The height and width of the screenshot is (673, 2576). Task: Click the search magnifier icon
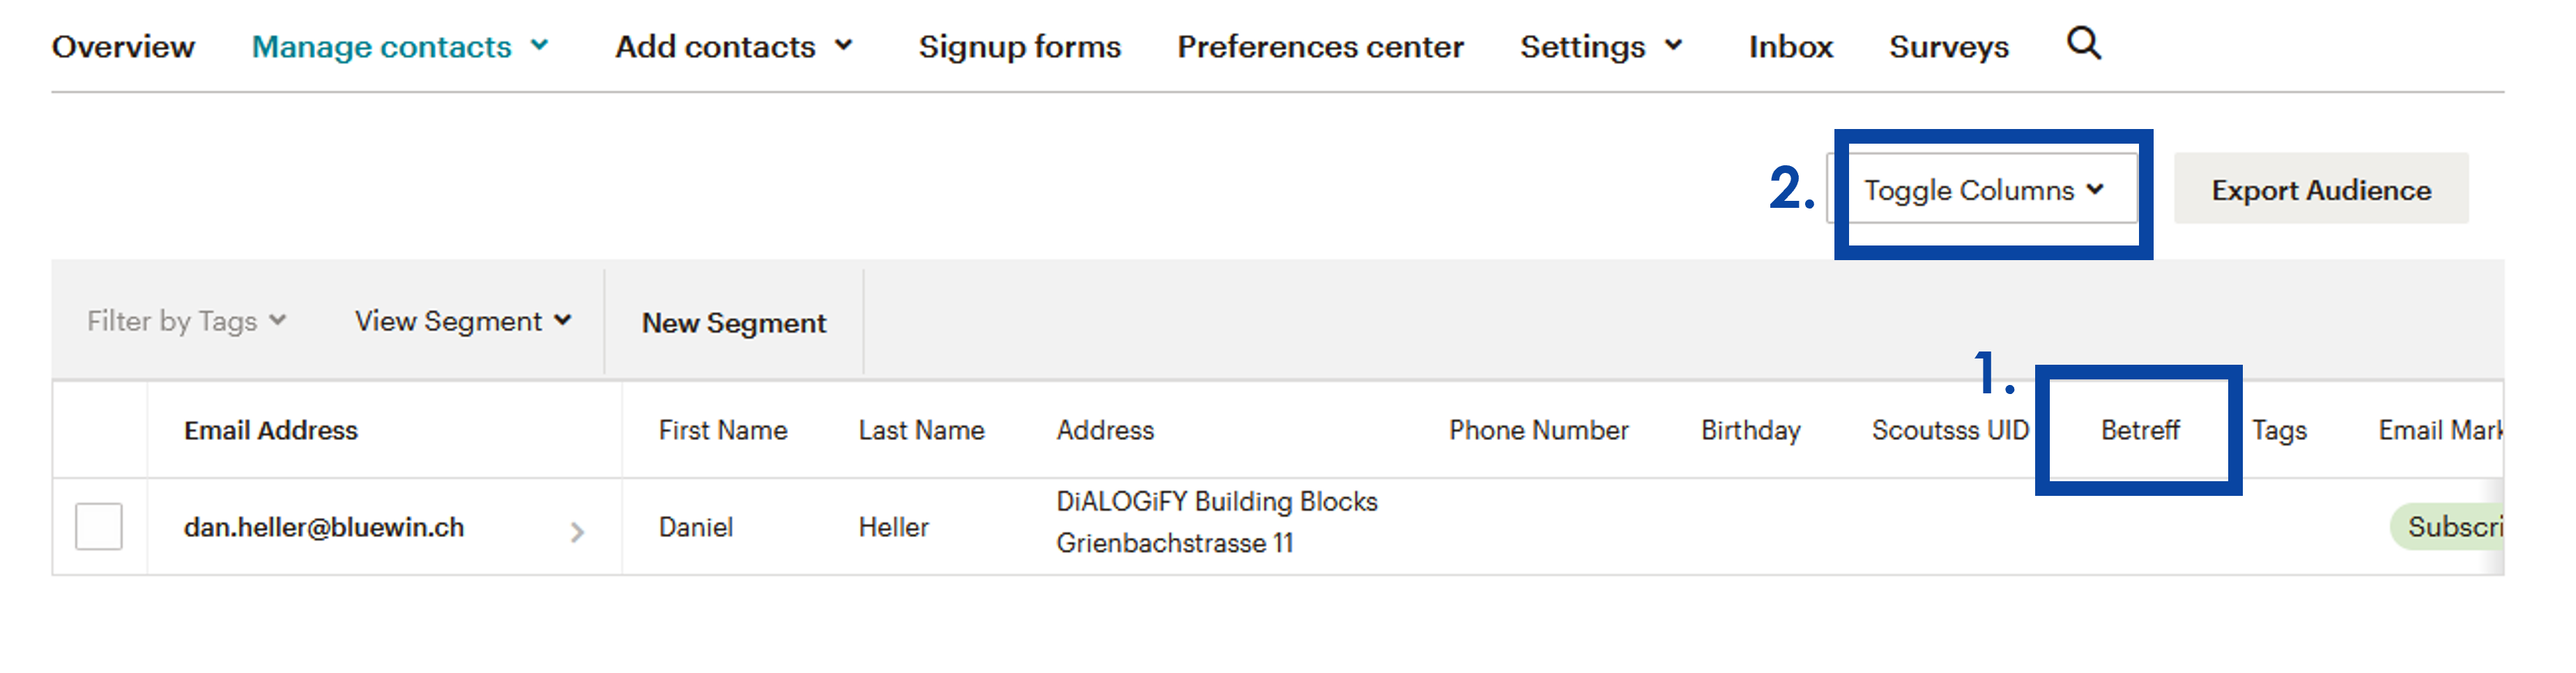(2084, 45)
